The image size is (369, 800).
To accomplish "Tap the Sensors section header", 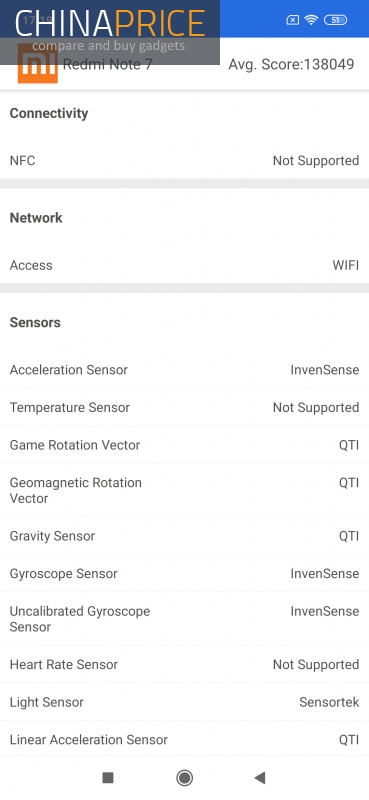I will [x=35, y=322].
